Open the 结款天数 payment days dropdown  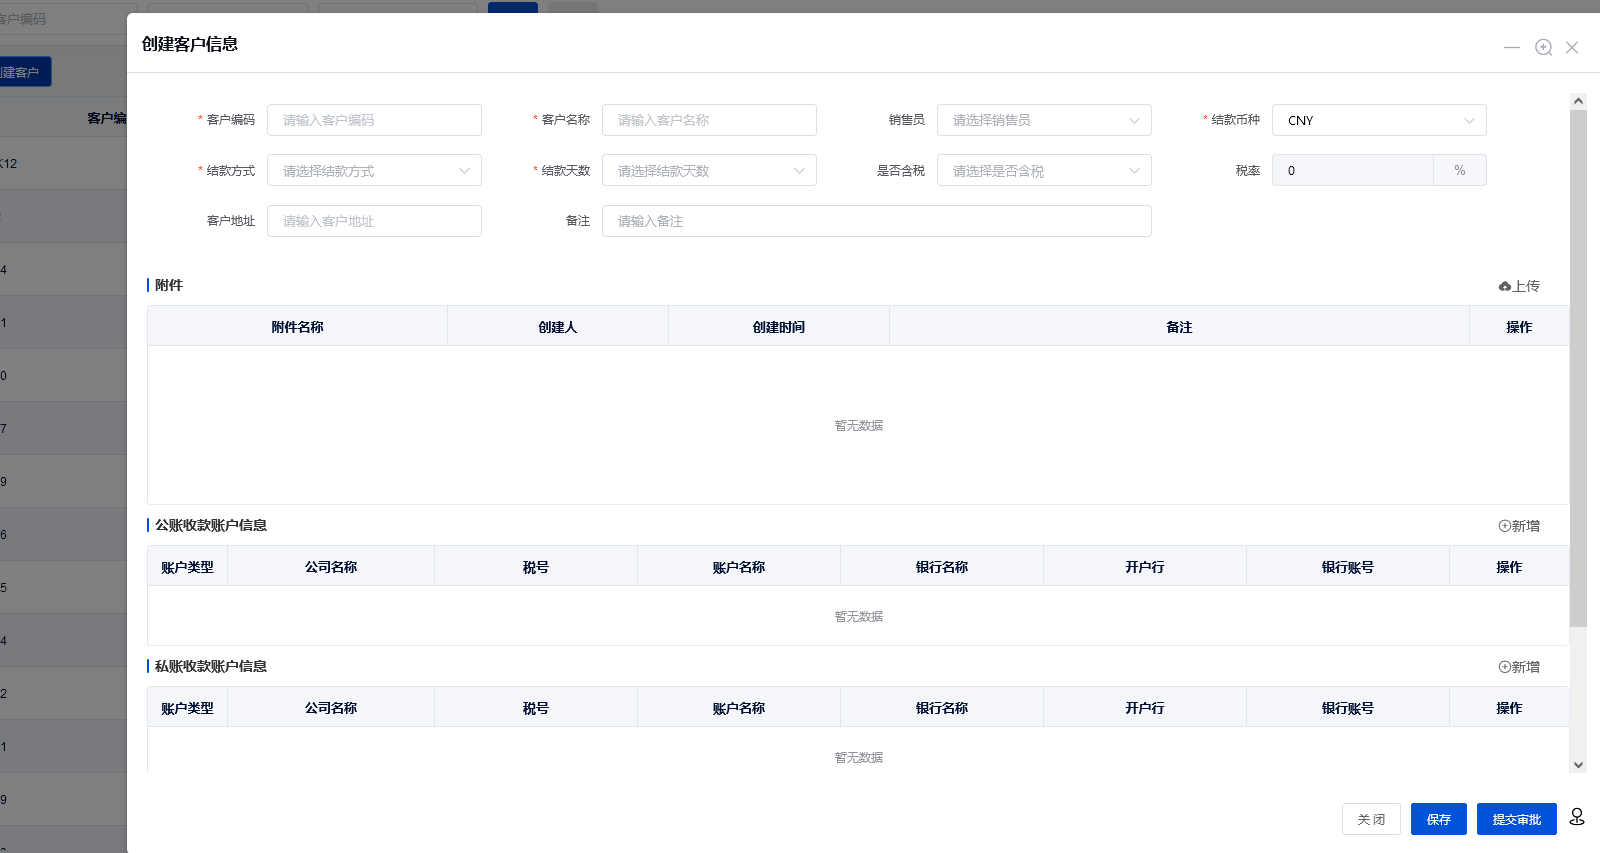pyautogui.click(x=709, y=170)
